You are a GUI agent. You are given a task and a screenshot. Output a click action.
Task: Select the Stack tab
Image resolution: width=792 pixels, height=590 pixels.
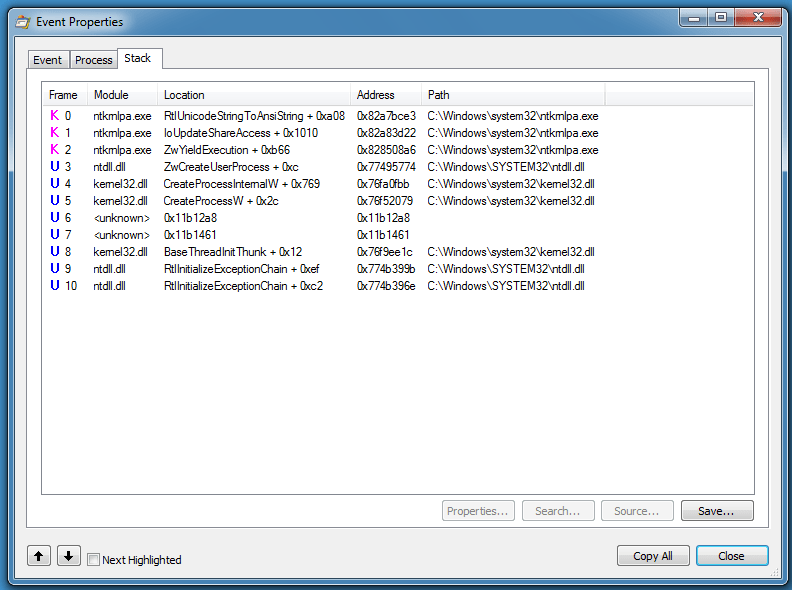[x=138, y=58]
